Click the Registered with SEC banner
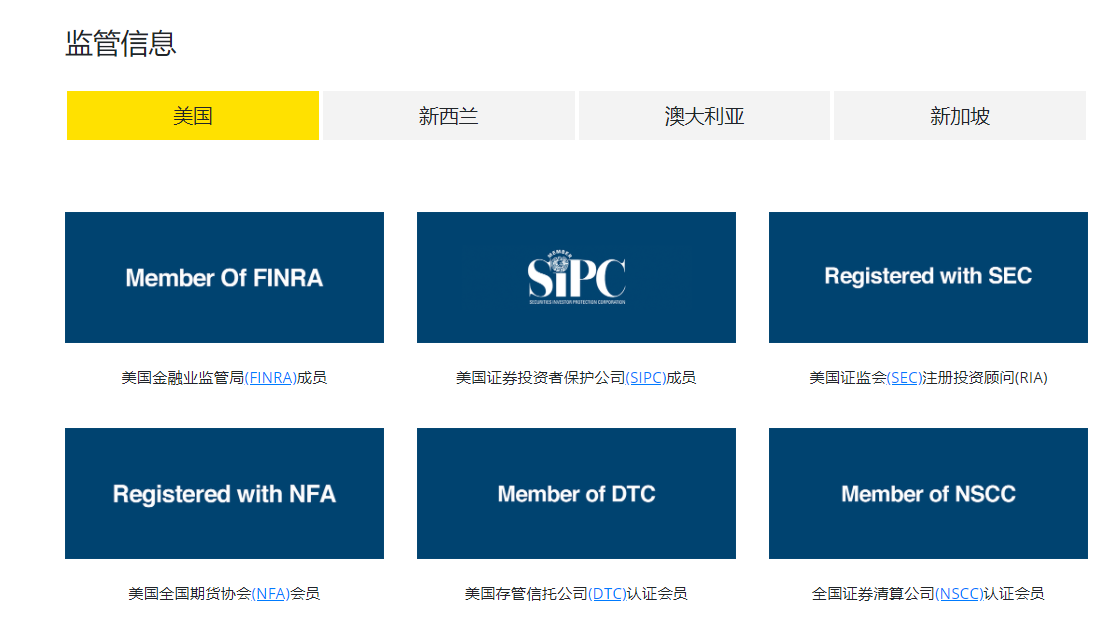Viewport: 1101px width, 628px height. (x=928, y=277)
